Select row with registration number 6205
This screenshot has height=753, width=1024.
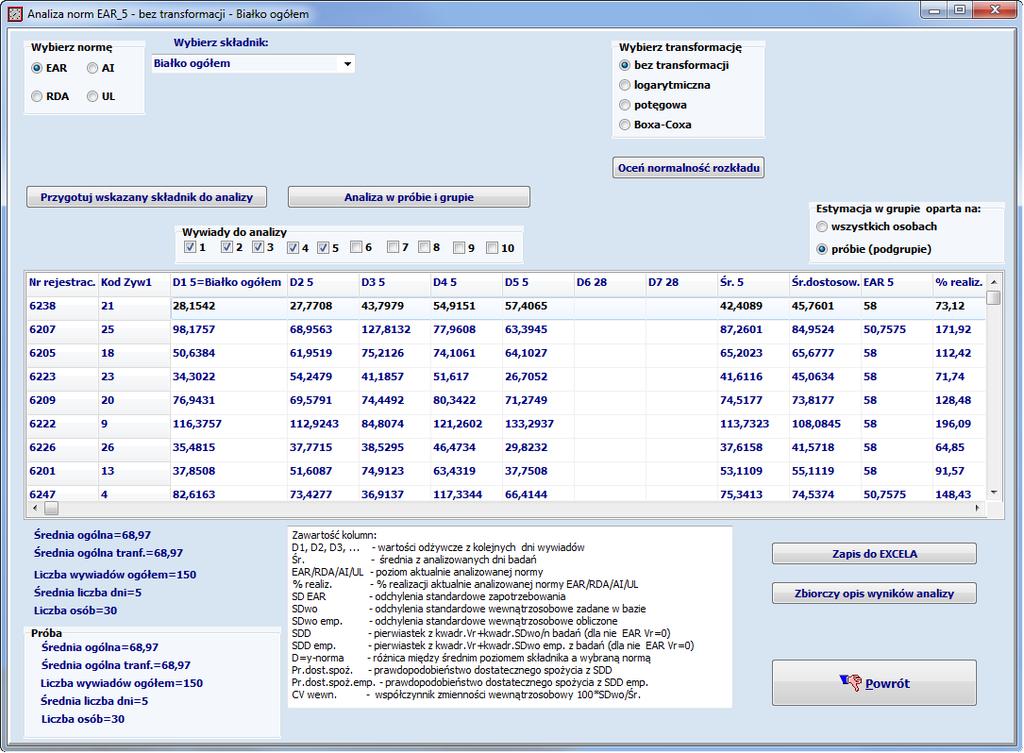506,353
